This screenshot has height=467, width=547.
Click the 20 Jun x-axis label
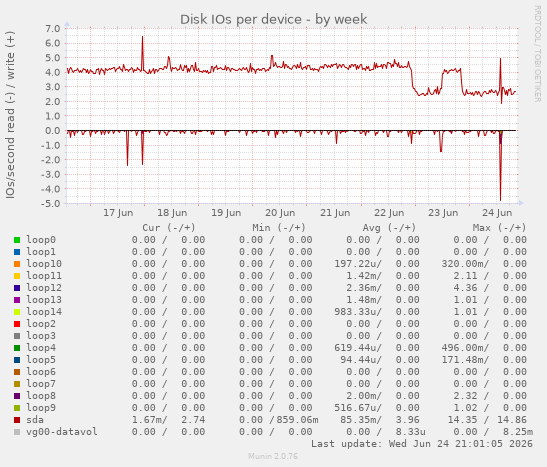[x=280, y=213]
